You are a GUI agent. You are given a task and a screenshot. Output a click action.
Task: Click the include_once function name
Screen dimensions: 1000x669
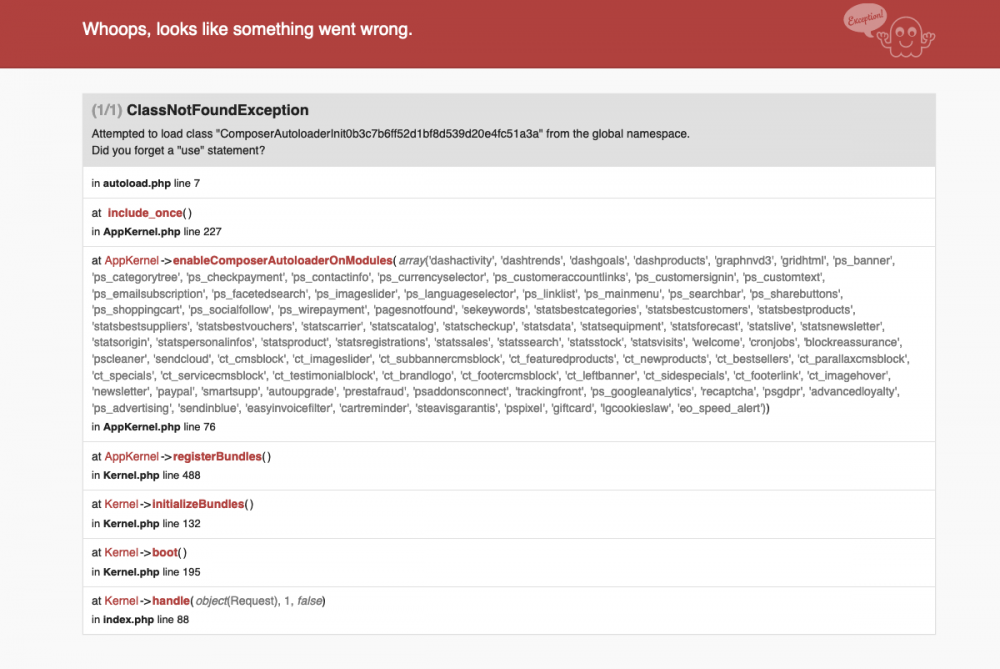coord(146,212)
